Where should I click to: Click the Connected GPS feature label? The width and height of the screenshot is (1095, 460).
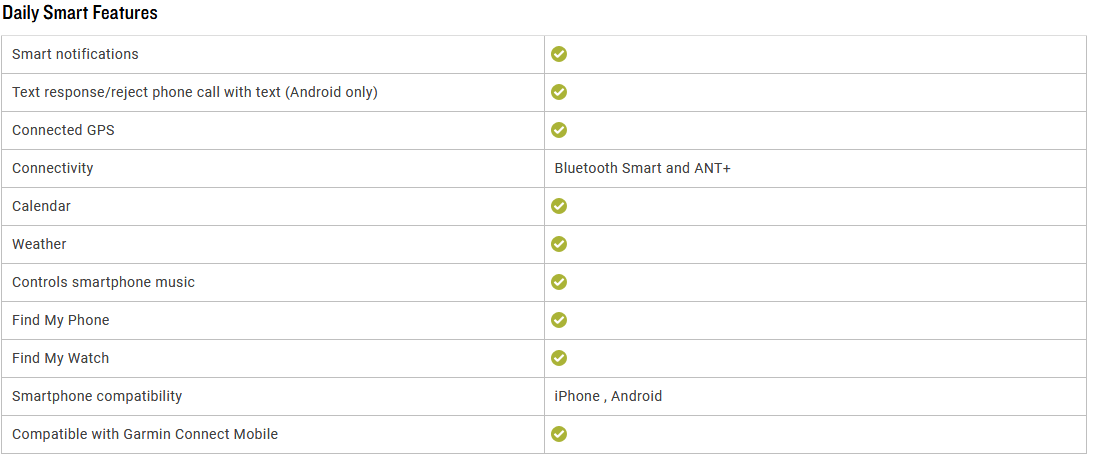click(64, 130)
